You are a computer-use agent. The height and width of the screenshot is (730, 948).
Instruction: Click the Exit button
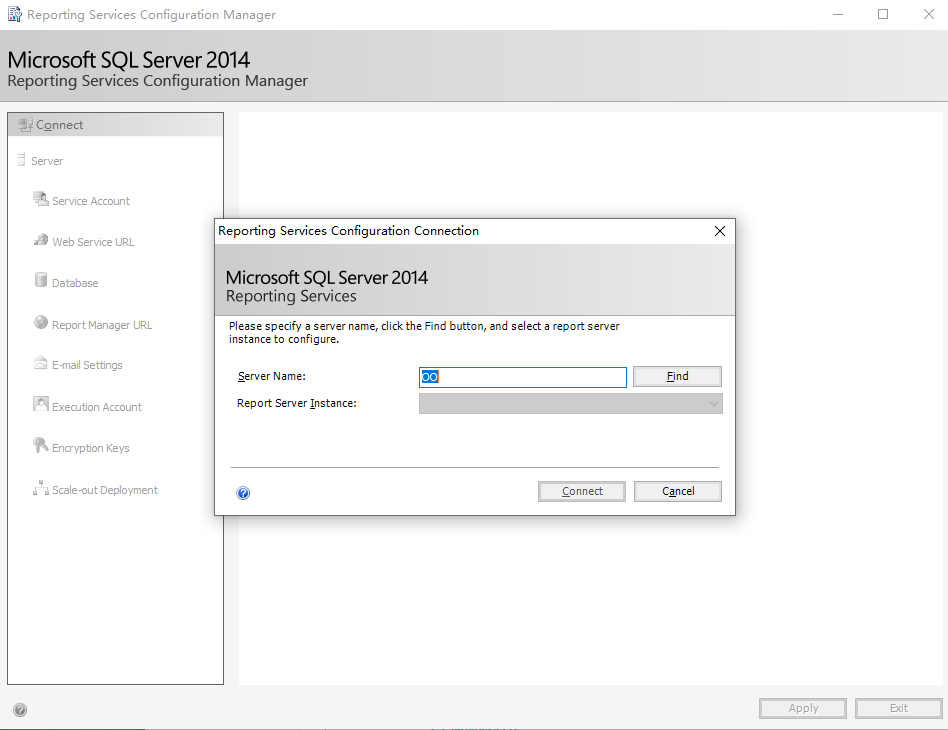point(898,708)
